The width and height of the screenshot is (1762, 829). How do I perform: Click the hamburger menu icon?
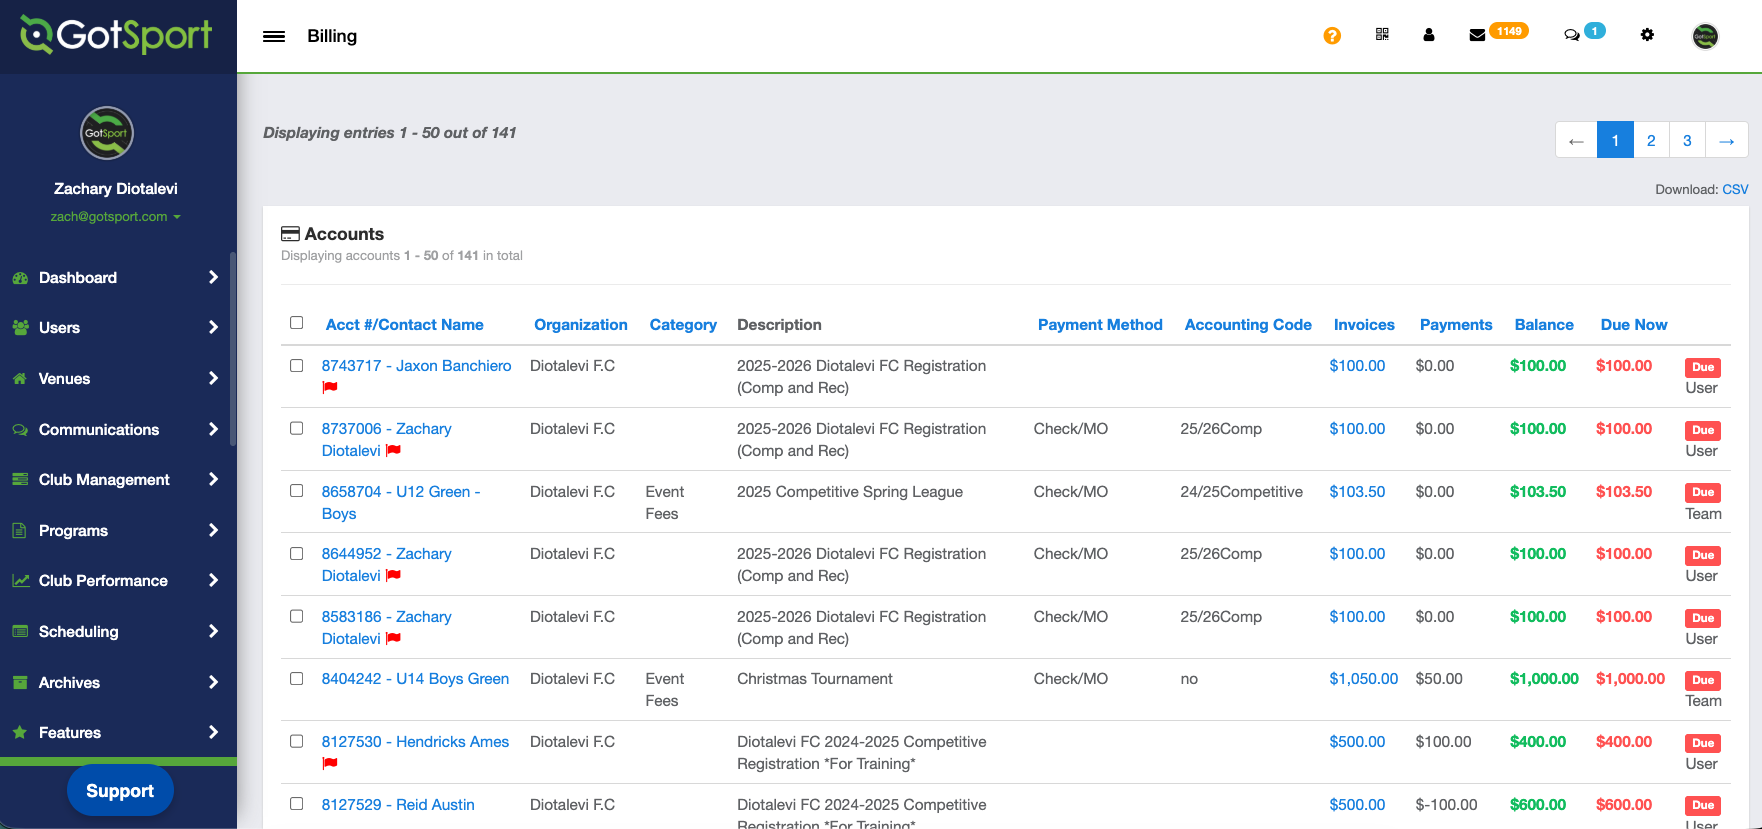[274, 36]
